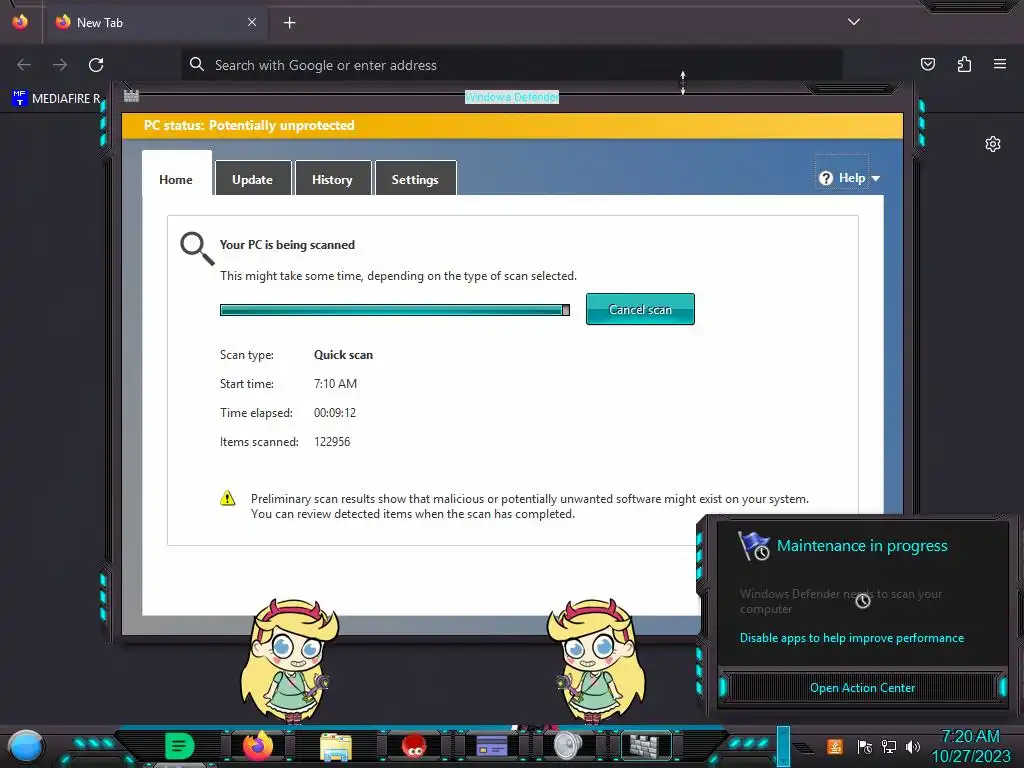
Task: Click the network tray icon
Action: 889,746
